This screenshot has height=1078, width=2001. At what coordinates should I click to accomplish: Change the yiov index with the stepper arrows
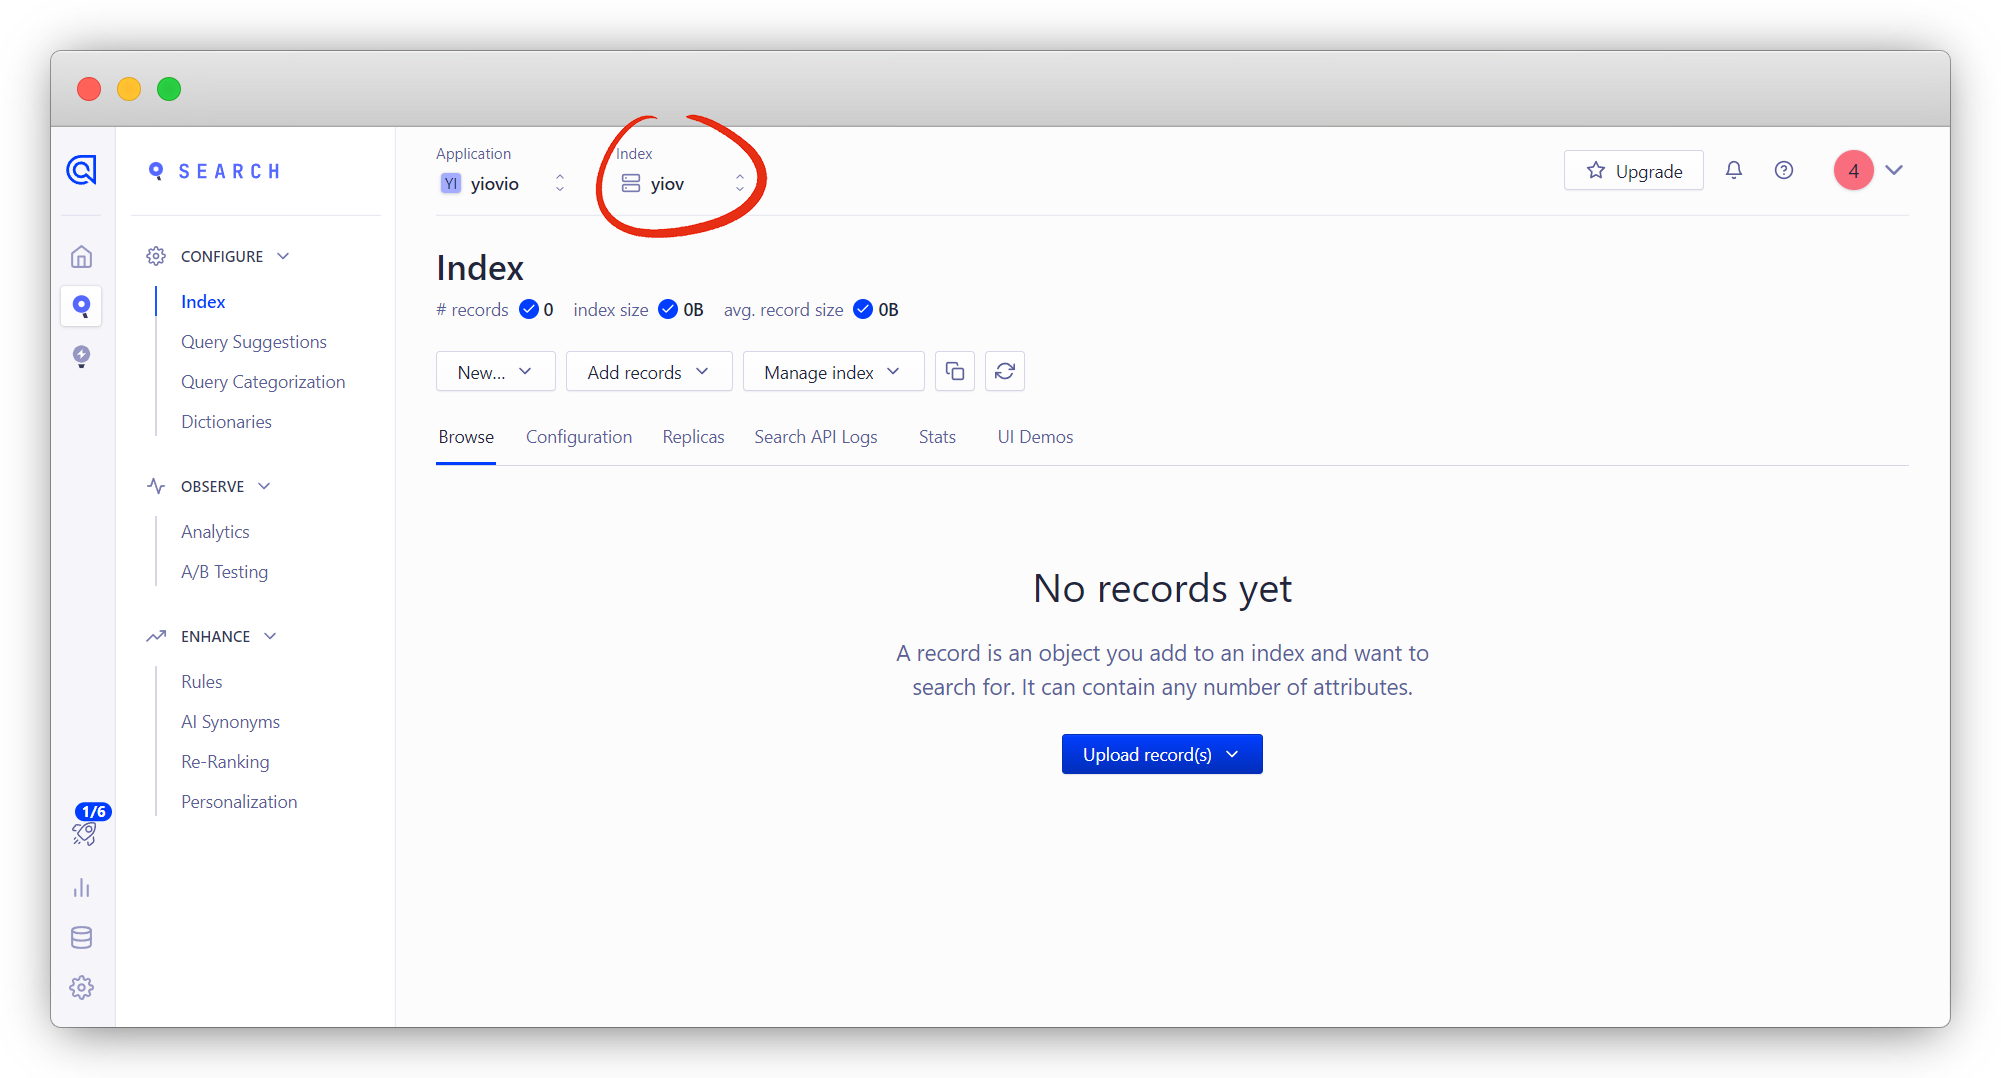point(740,183)
